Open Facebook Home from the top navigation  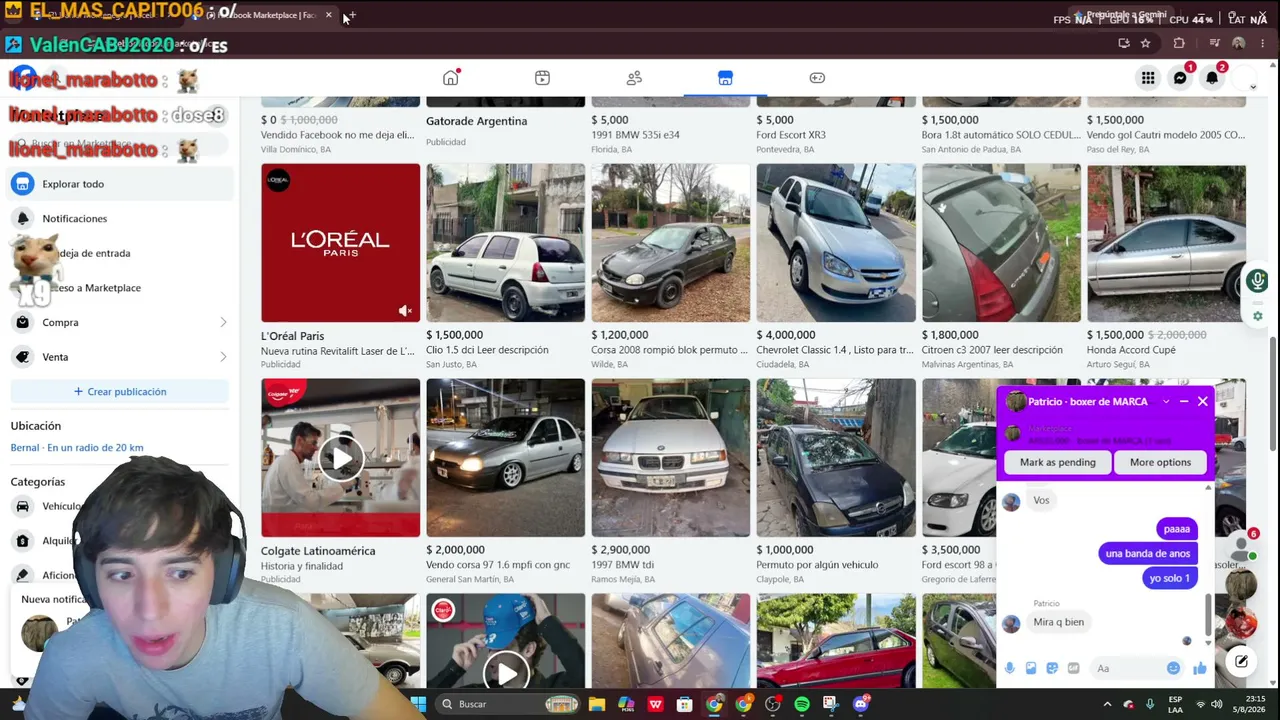[x=451, y=78]
